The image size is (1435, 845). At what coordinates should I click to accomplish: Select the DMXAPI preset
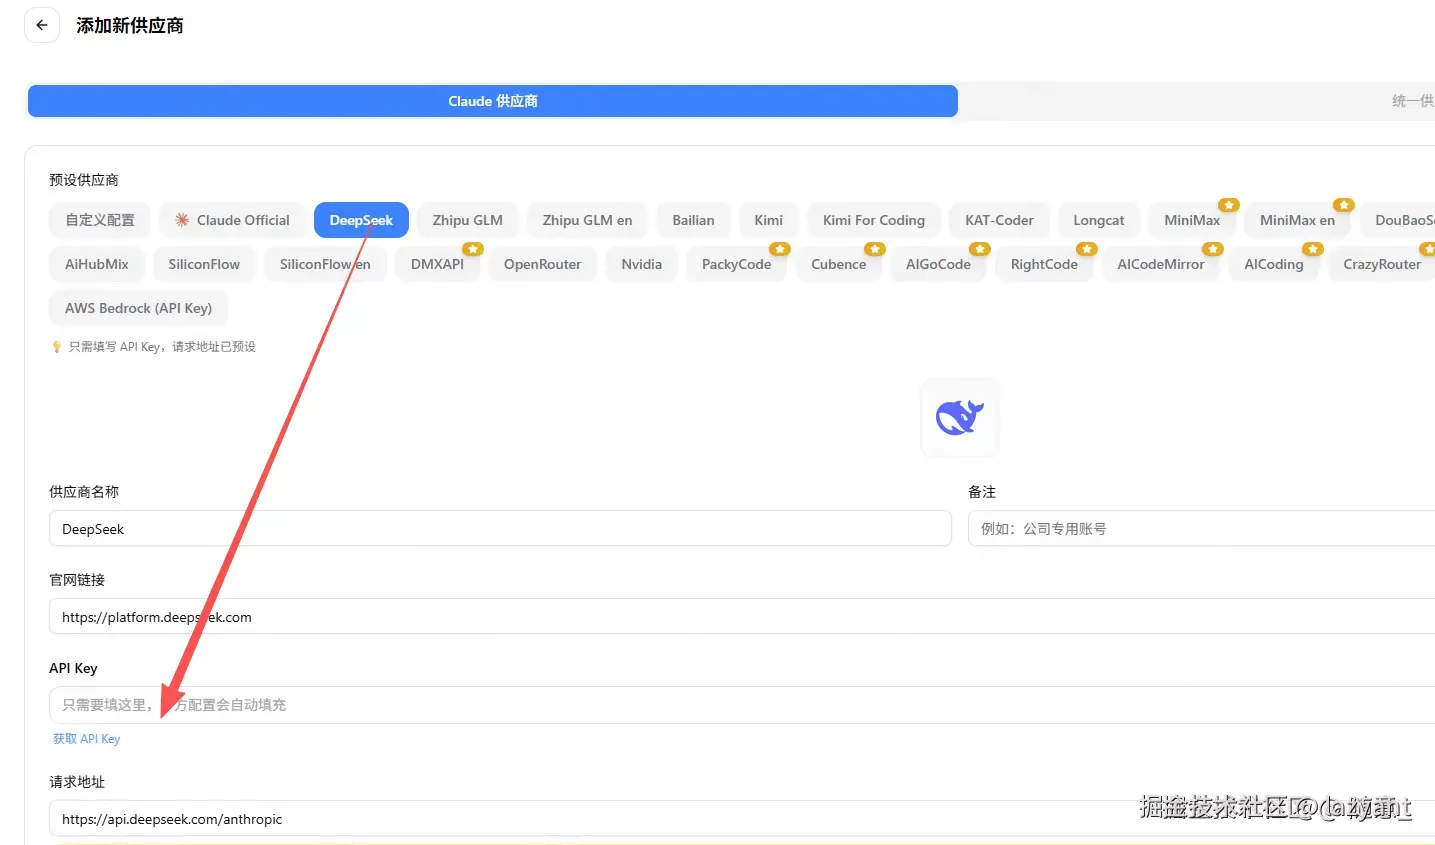(437, 264)
